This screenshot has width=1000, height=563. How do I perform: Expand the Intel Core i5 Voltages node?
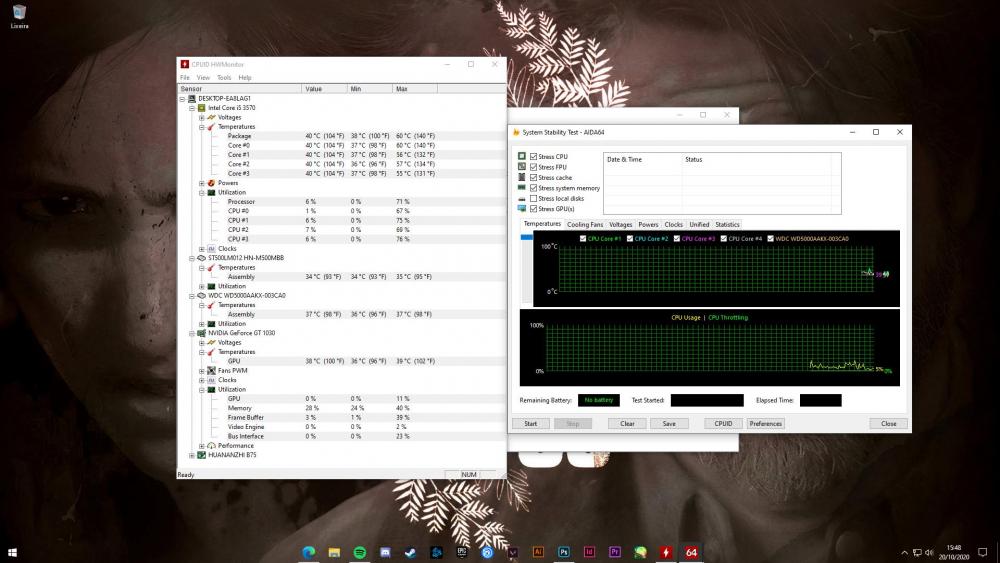point(201,117)
